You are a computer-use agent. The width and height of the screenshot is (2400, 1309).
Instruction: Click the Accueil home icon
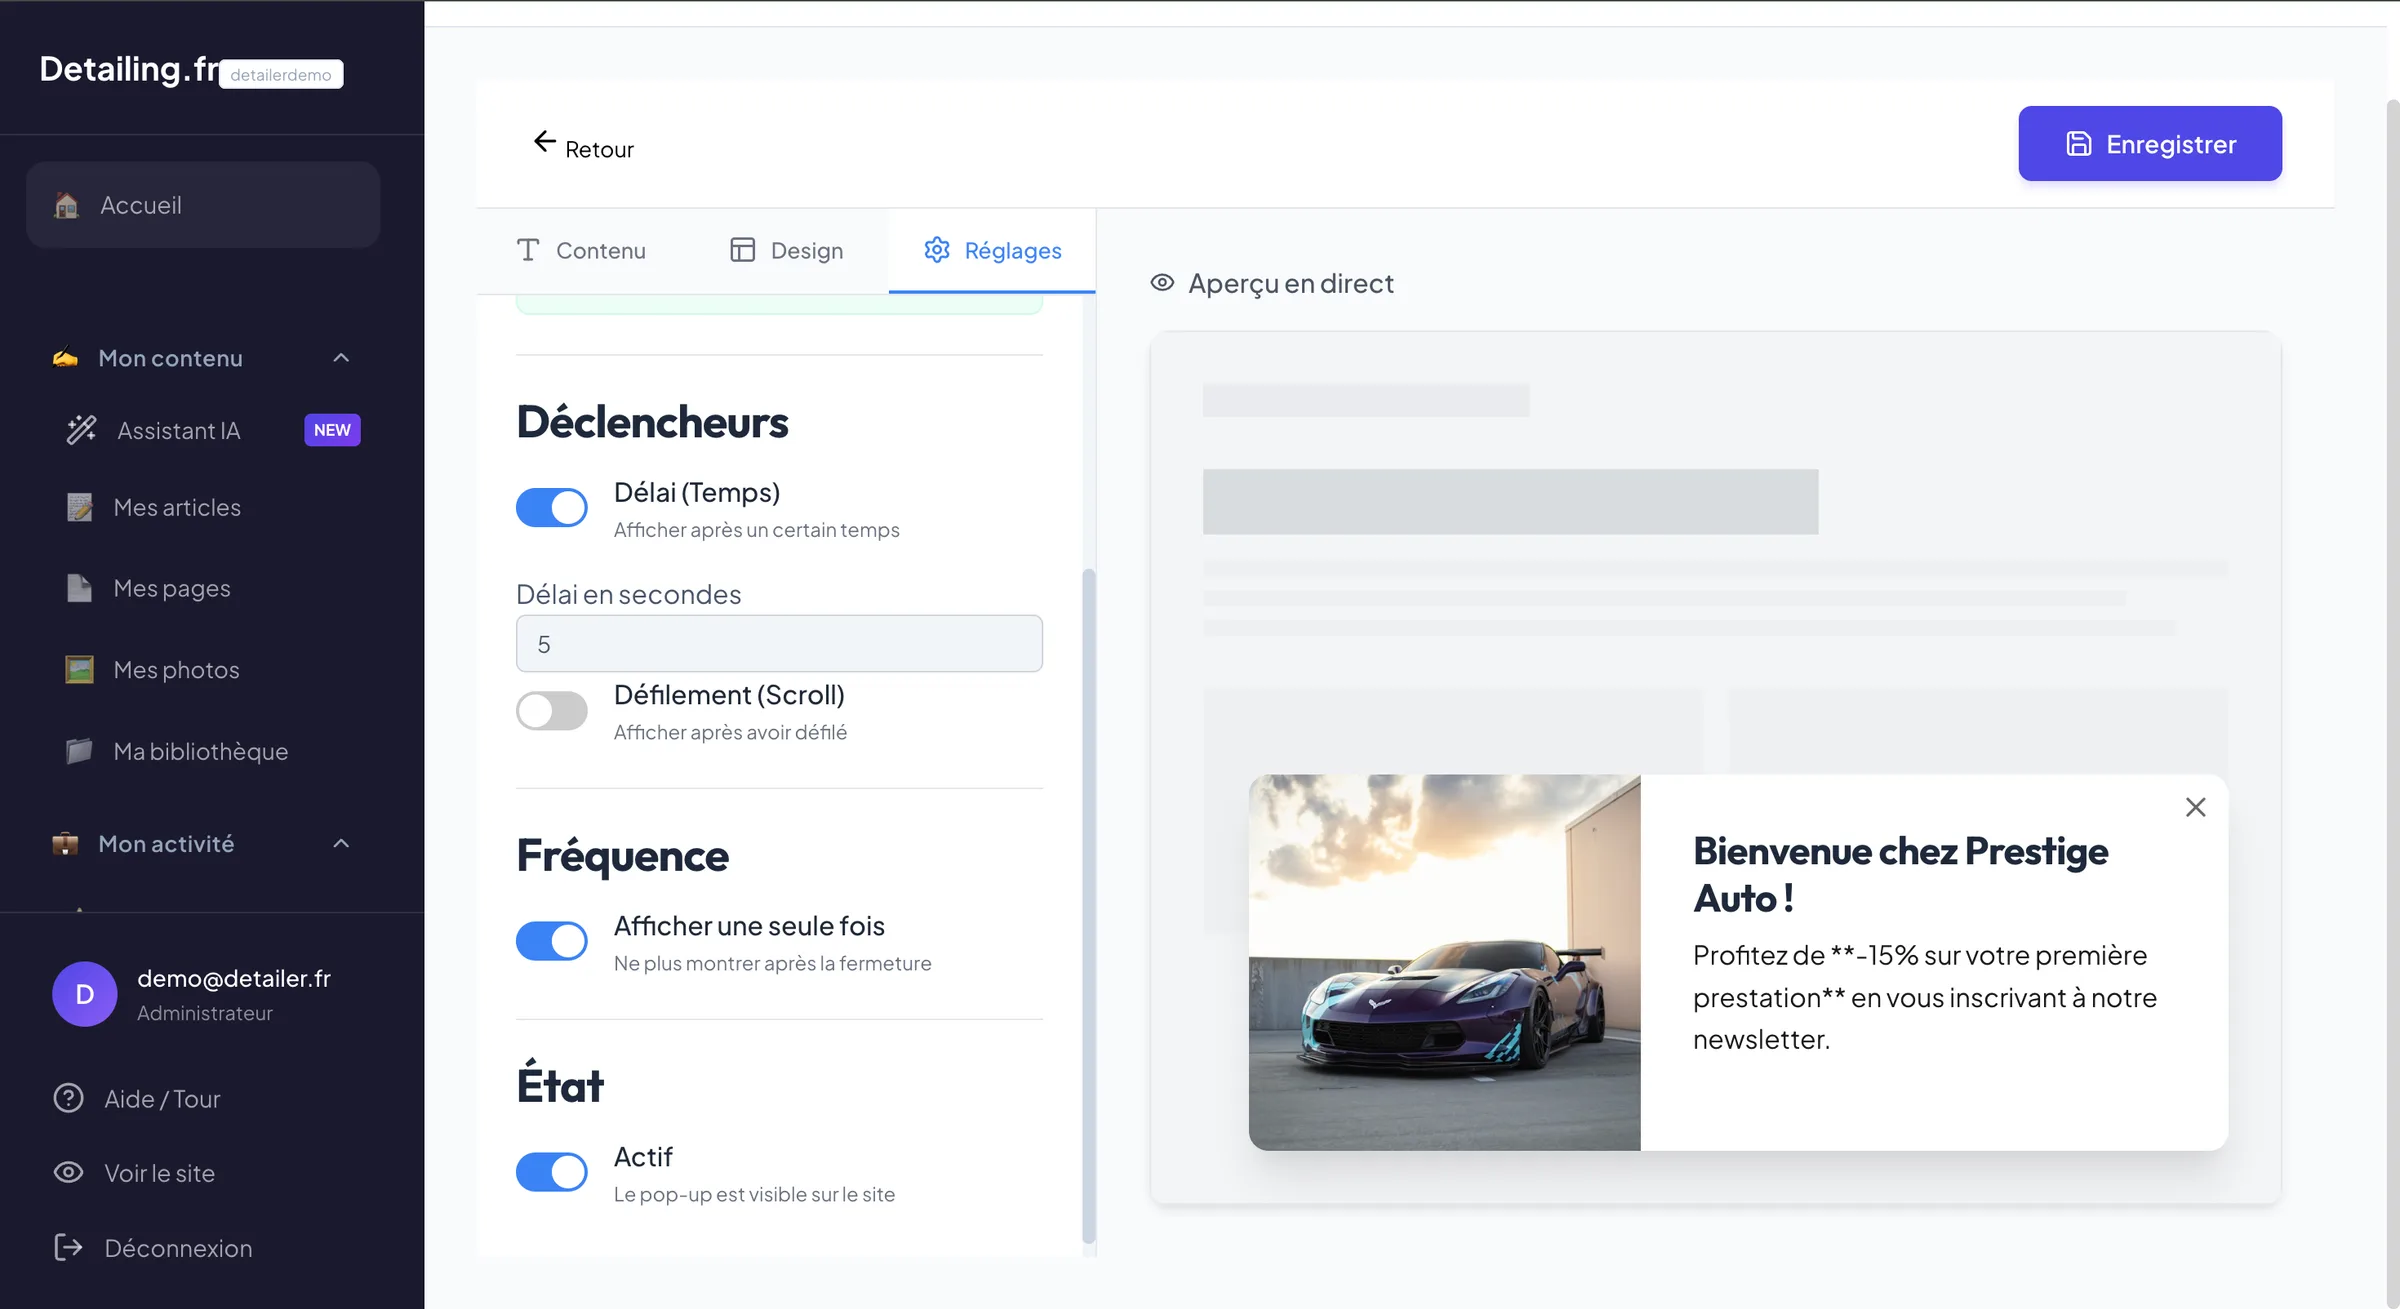click(67, 205)
